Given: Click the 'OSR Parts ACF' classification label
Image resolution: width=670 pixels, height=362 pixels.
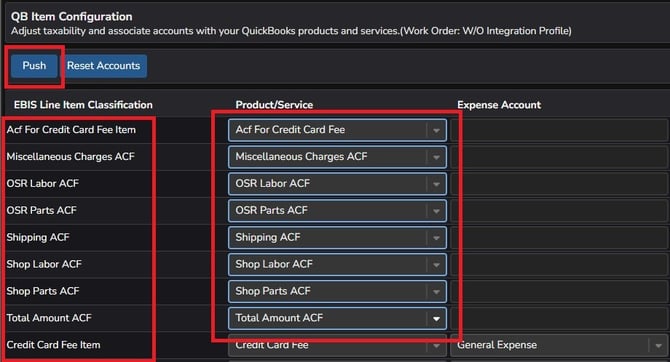Looking at the screenshot, I should [x=41, y=211].
